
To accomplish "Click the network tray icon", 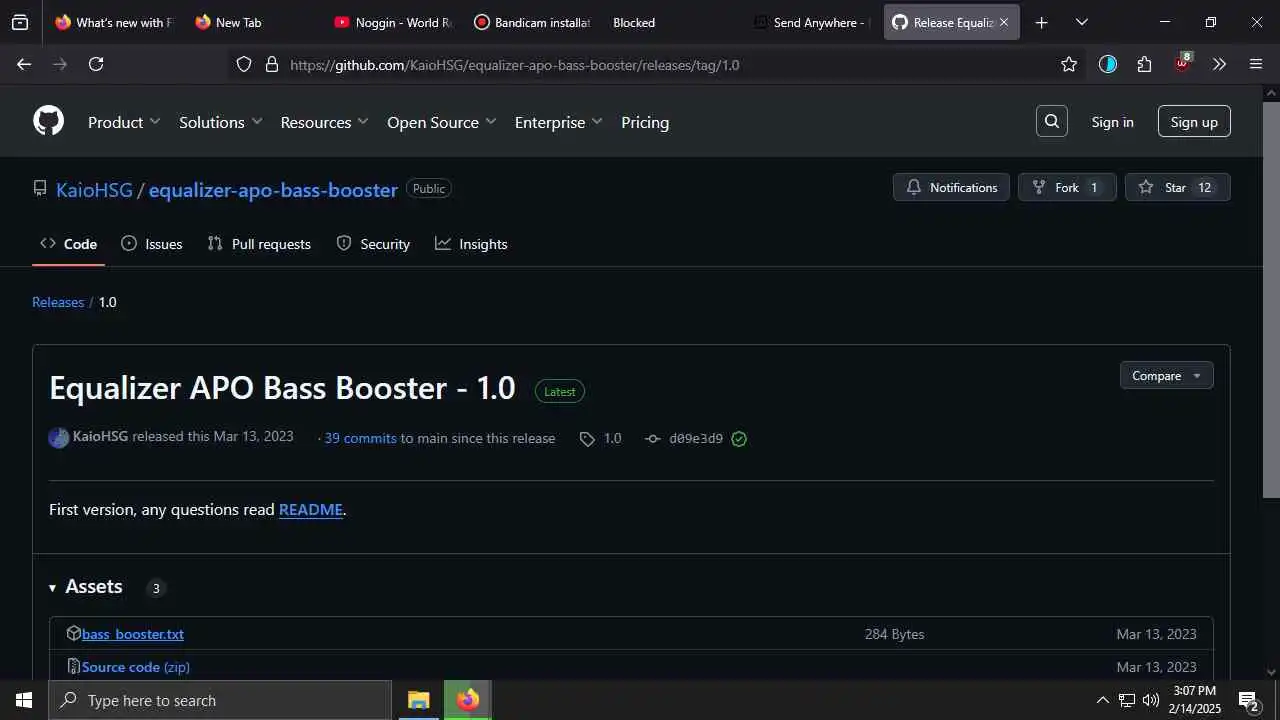I will (x=1127, y=700).
